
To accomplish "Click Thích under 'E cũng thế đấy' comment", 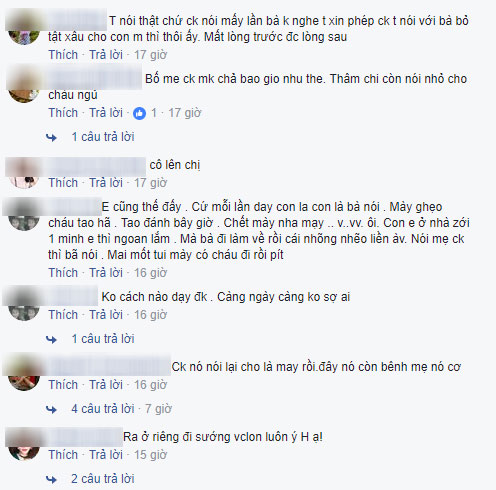I will click(63, 273).
